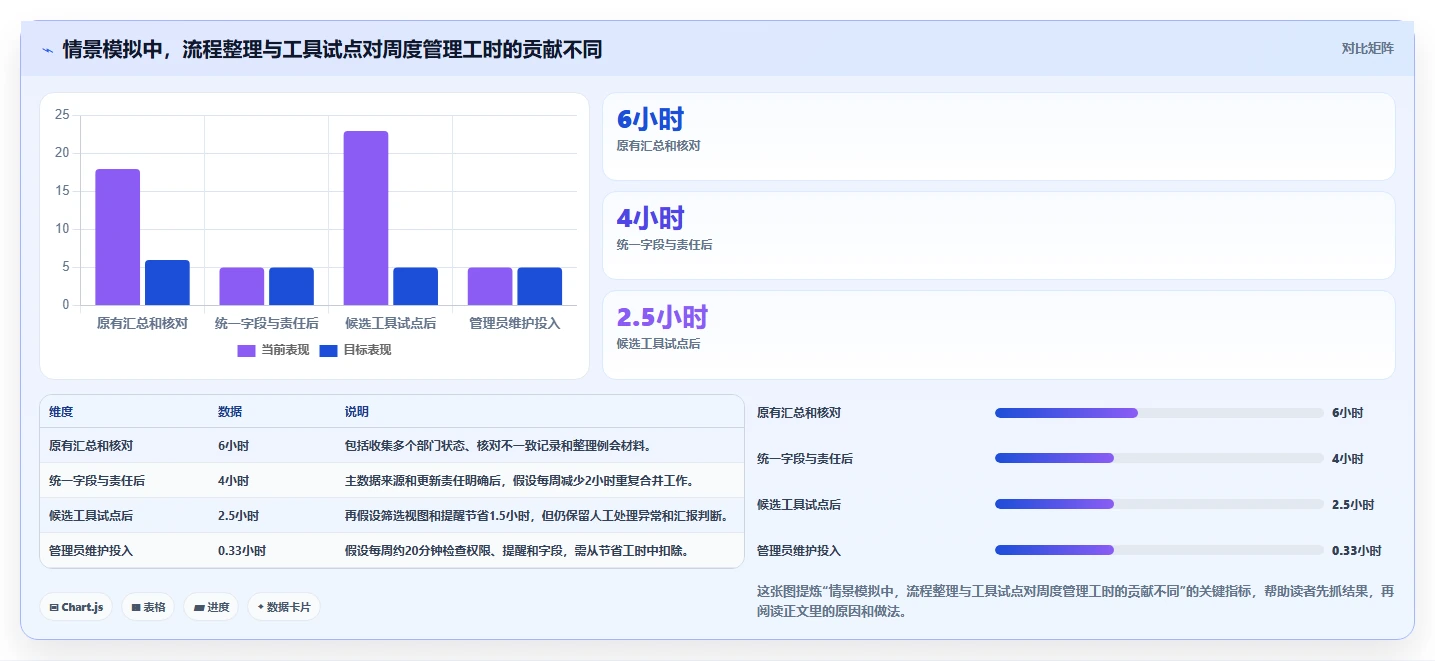Click the chart axis label 统一字段与责任后
Viewport: 1435px width, 661px height.
pyautogui.click(x=267, y=323)
